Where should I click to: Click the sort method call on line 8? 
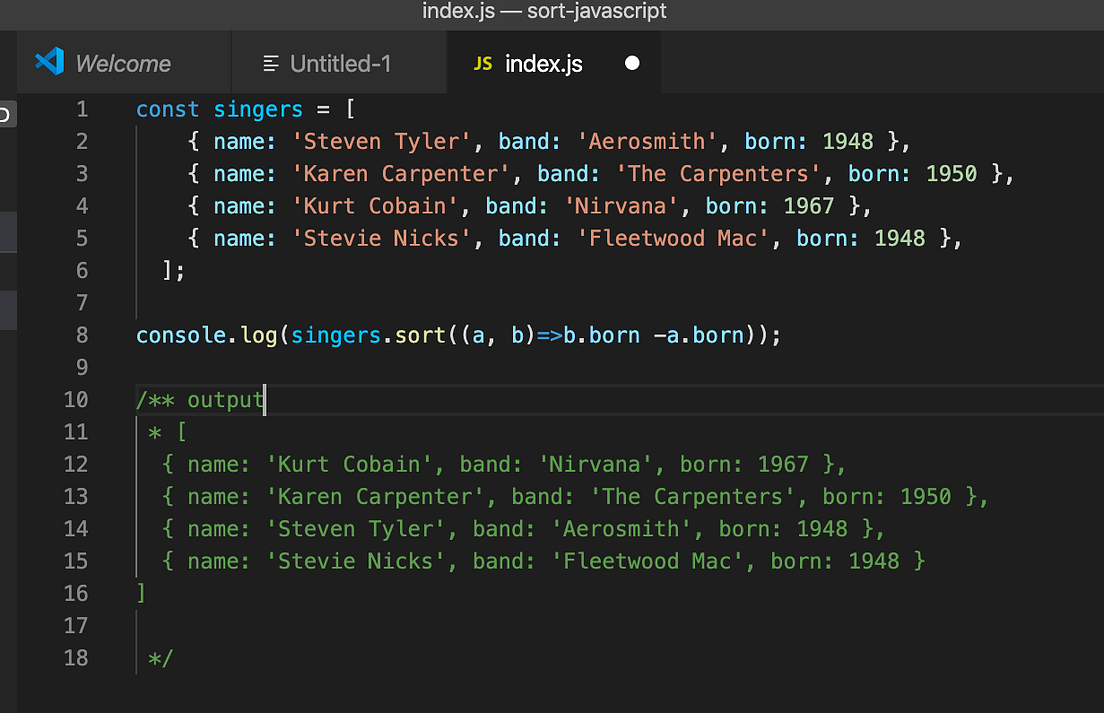tap(420, 335)
